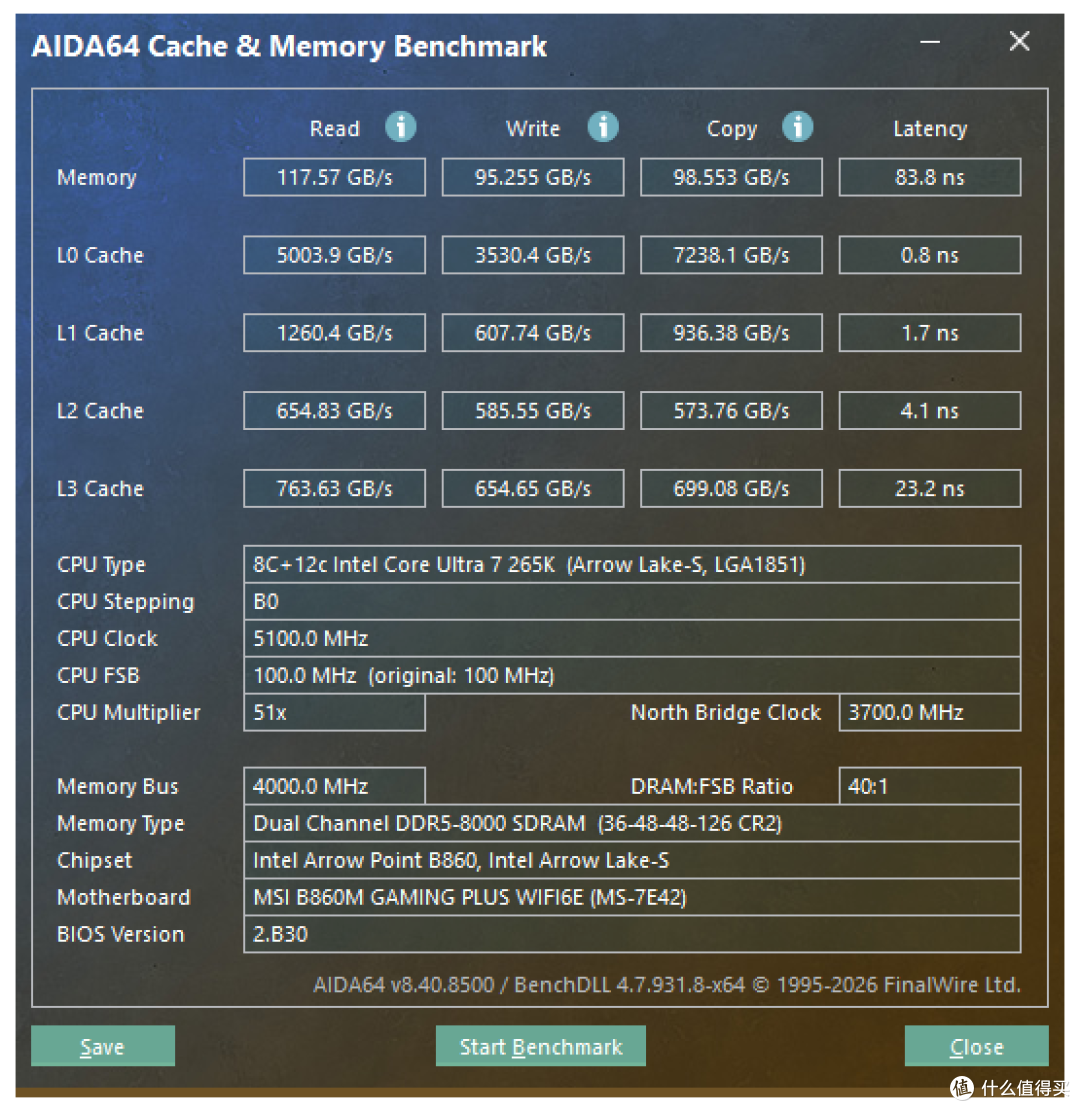Screen dimensions: 1080x1111
Task: Click the L2 Cache Copy value 573.76 GB/s
Action: click(731, 411)
